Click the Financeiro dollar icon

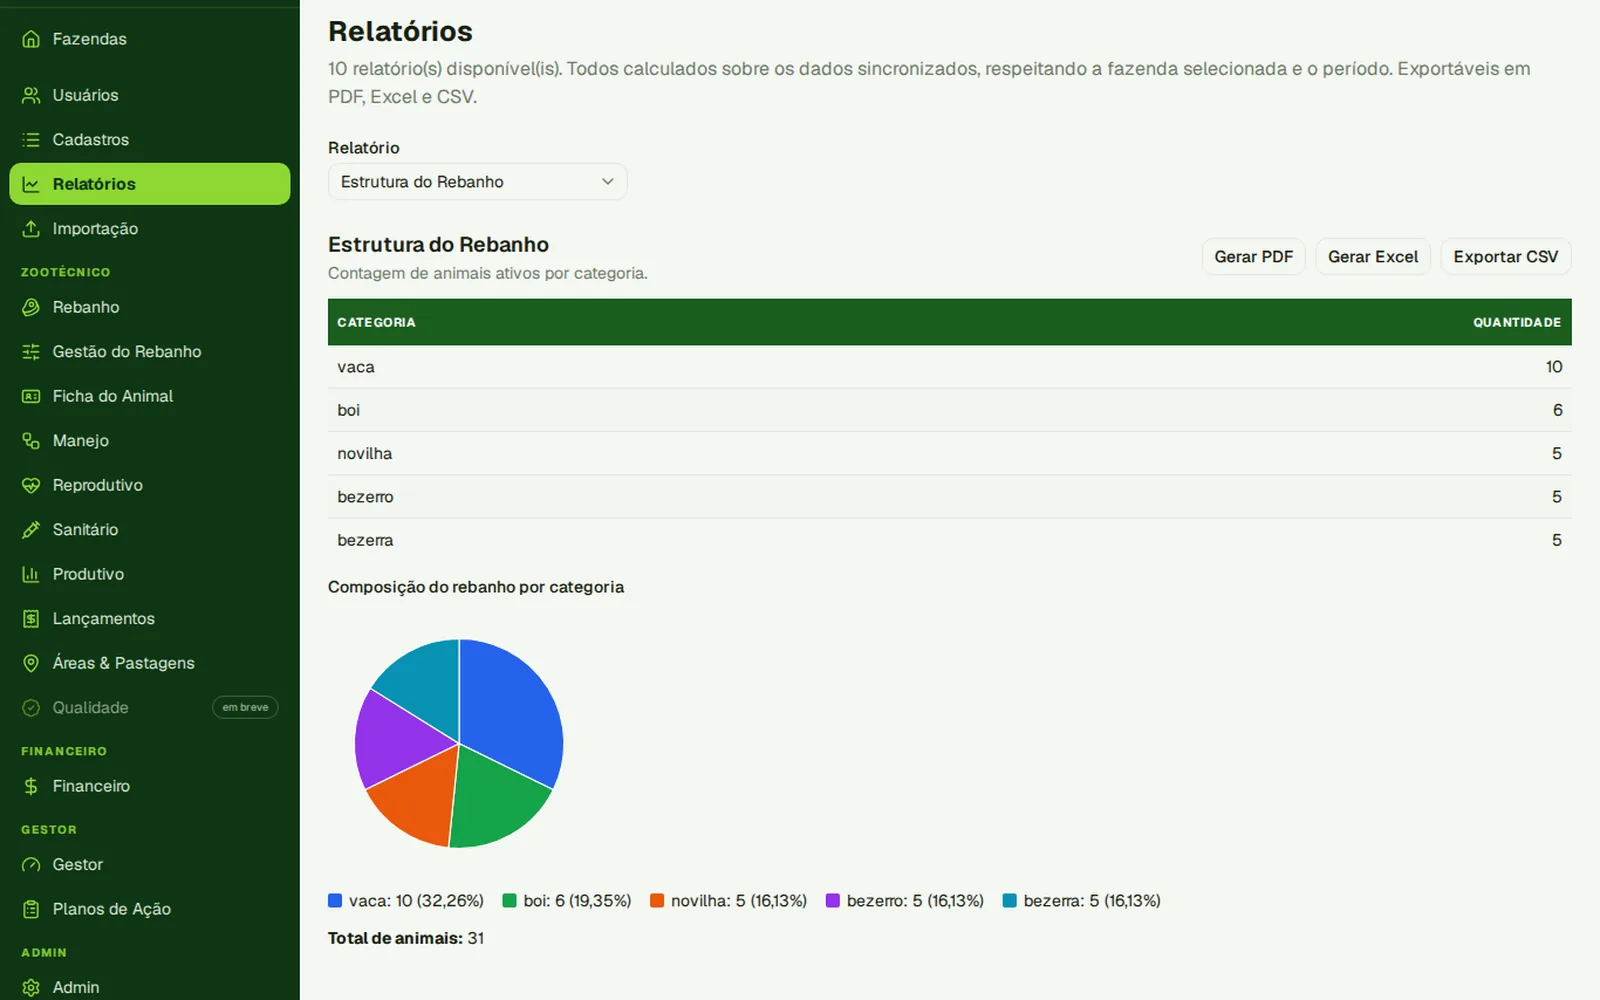tap(31, 786)
